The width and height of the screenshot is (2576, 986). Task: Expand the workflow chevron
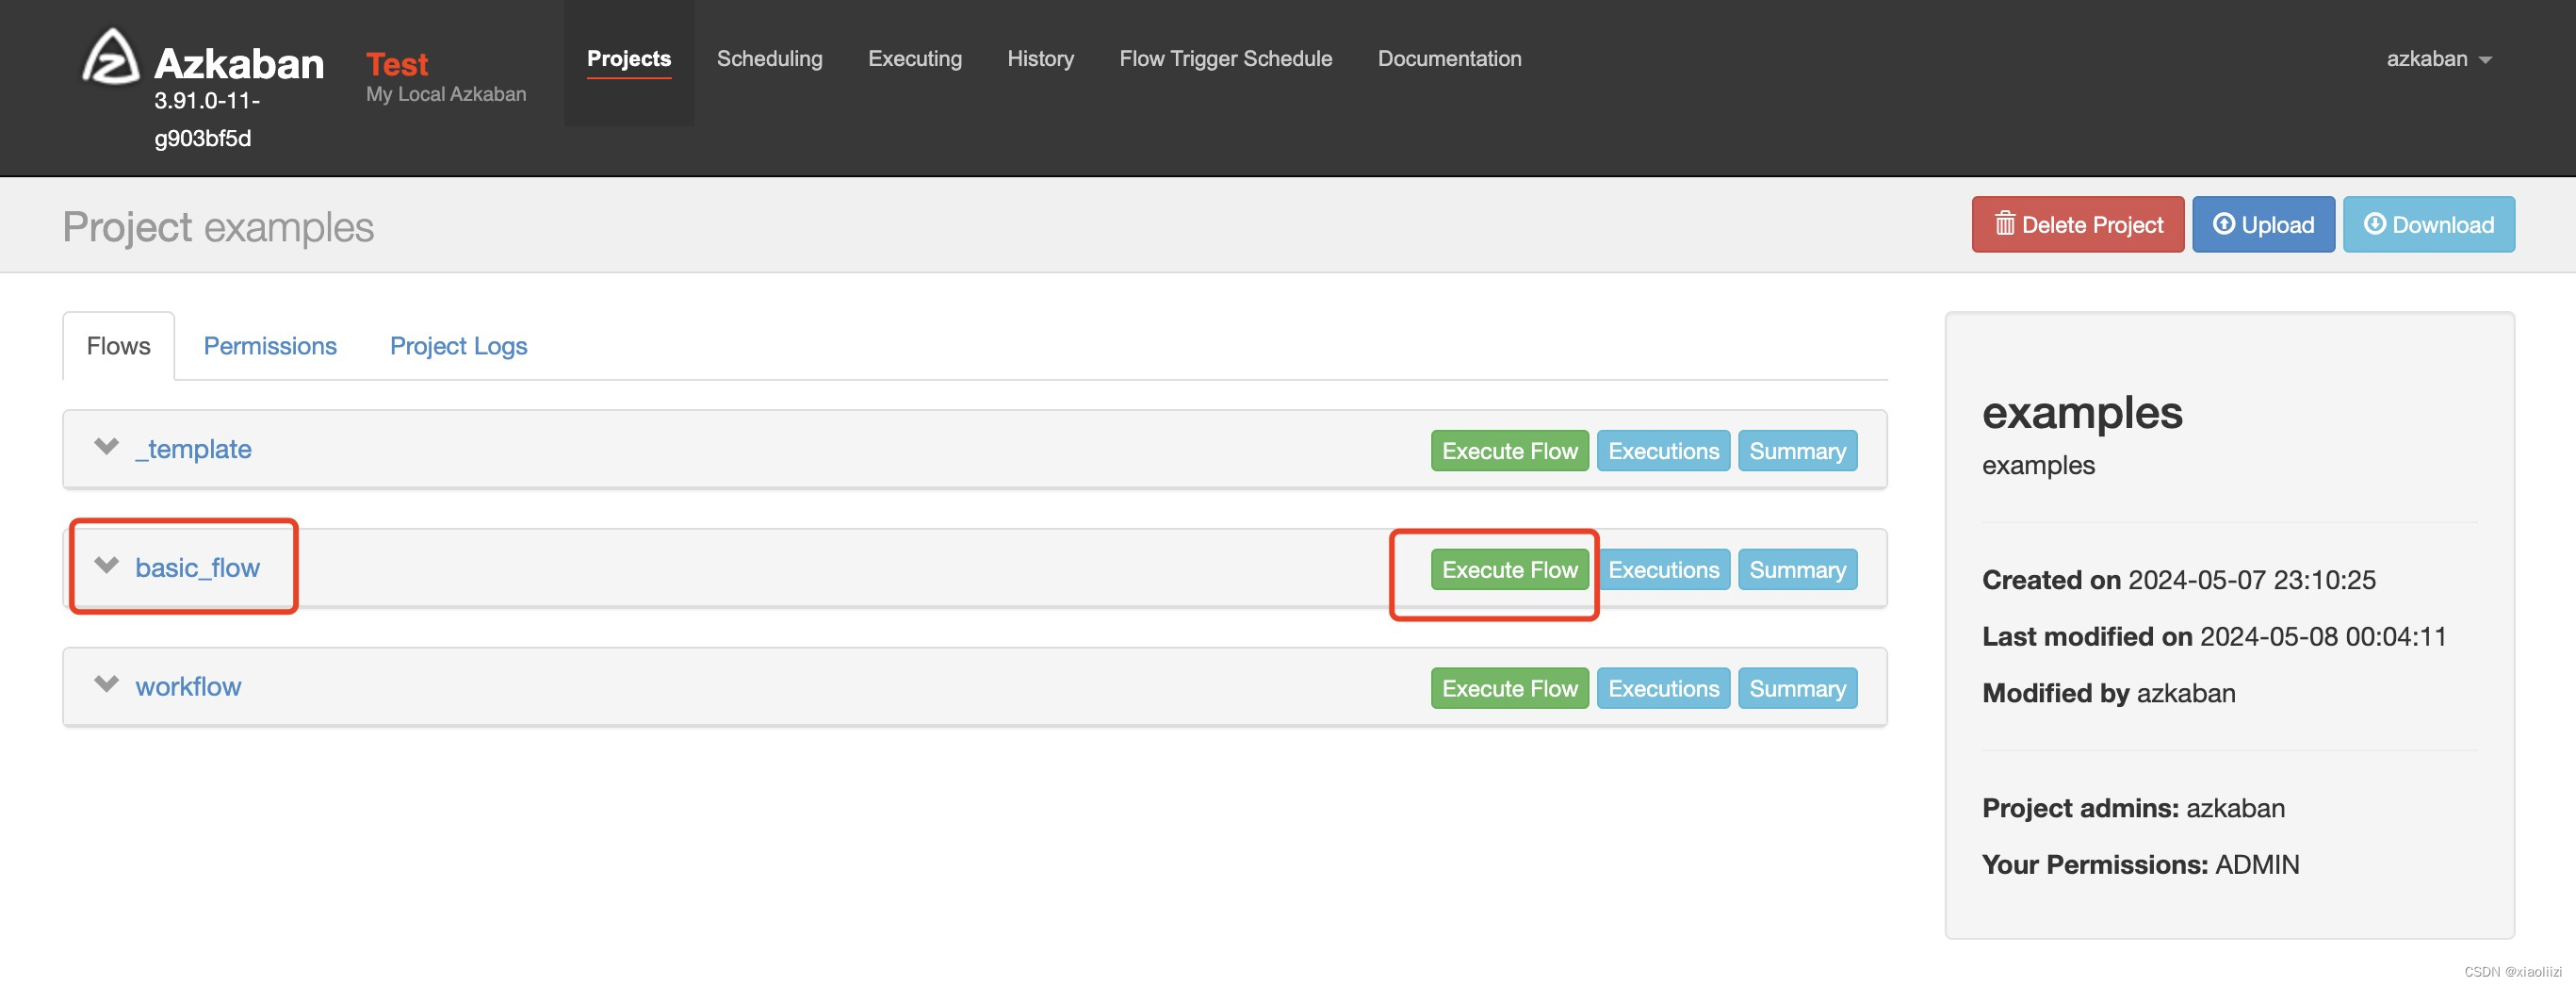coord(106,684)
